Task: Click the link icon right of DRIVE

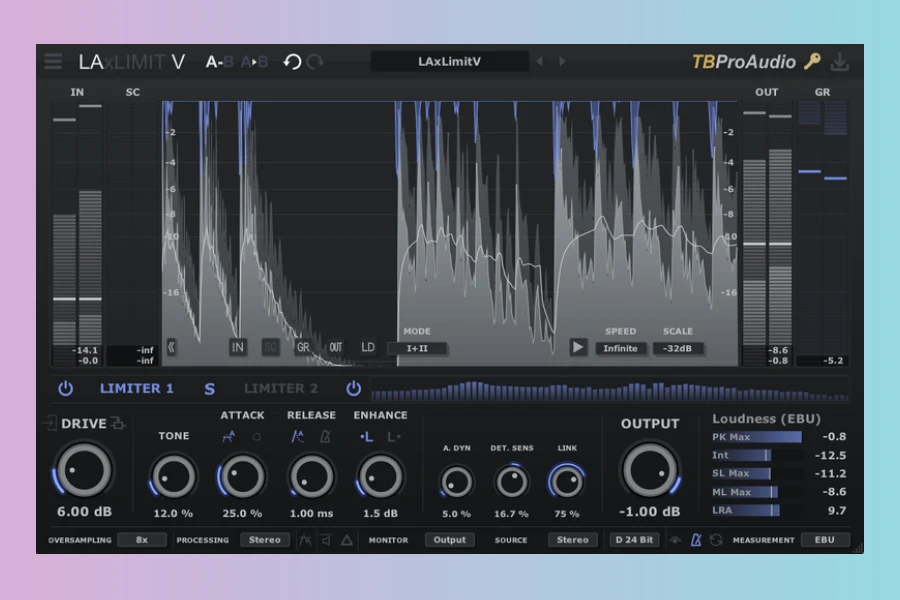Action: (x=118, y=424)
